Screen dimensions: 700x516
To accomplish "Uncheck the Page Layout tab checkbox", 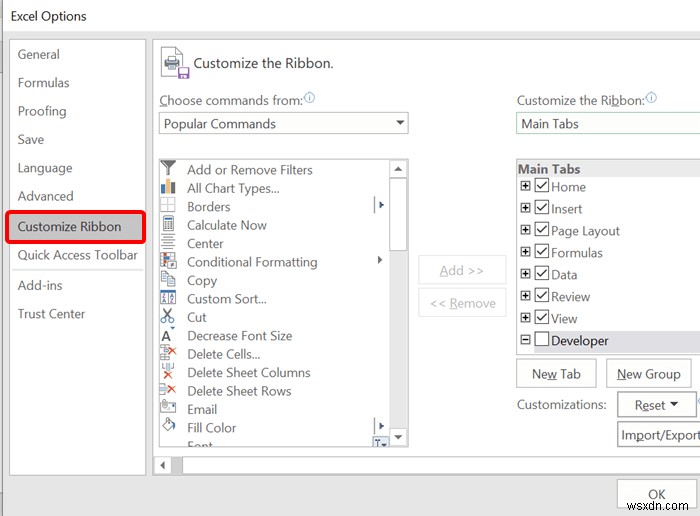I will [x=542, y=229].
